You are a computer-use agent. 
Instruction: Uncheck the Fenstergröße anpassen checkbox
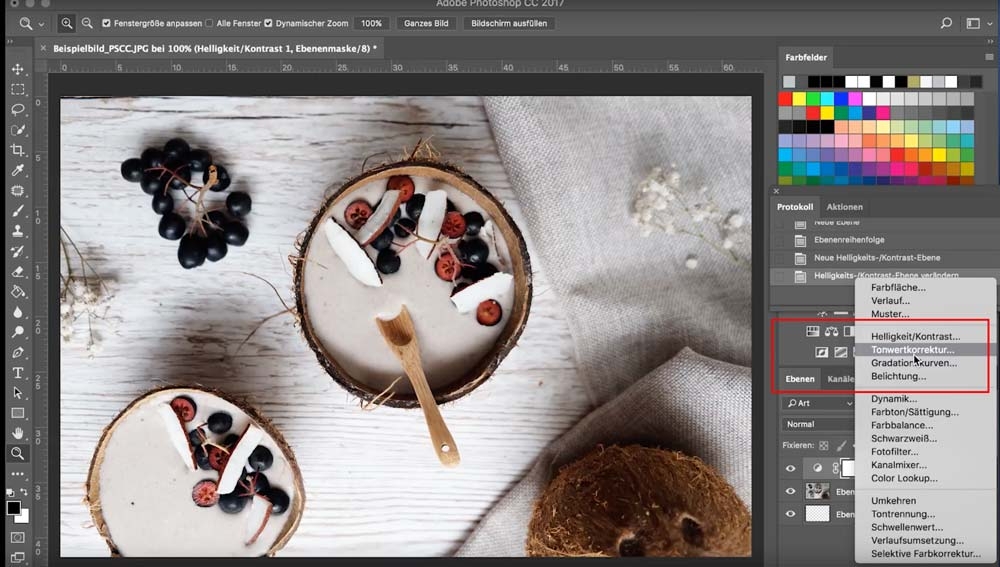pos(107,23)
